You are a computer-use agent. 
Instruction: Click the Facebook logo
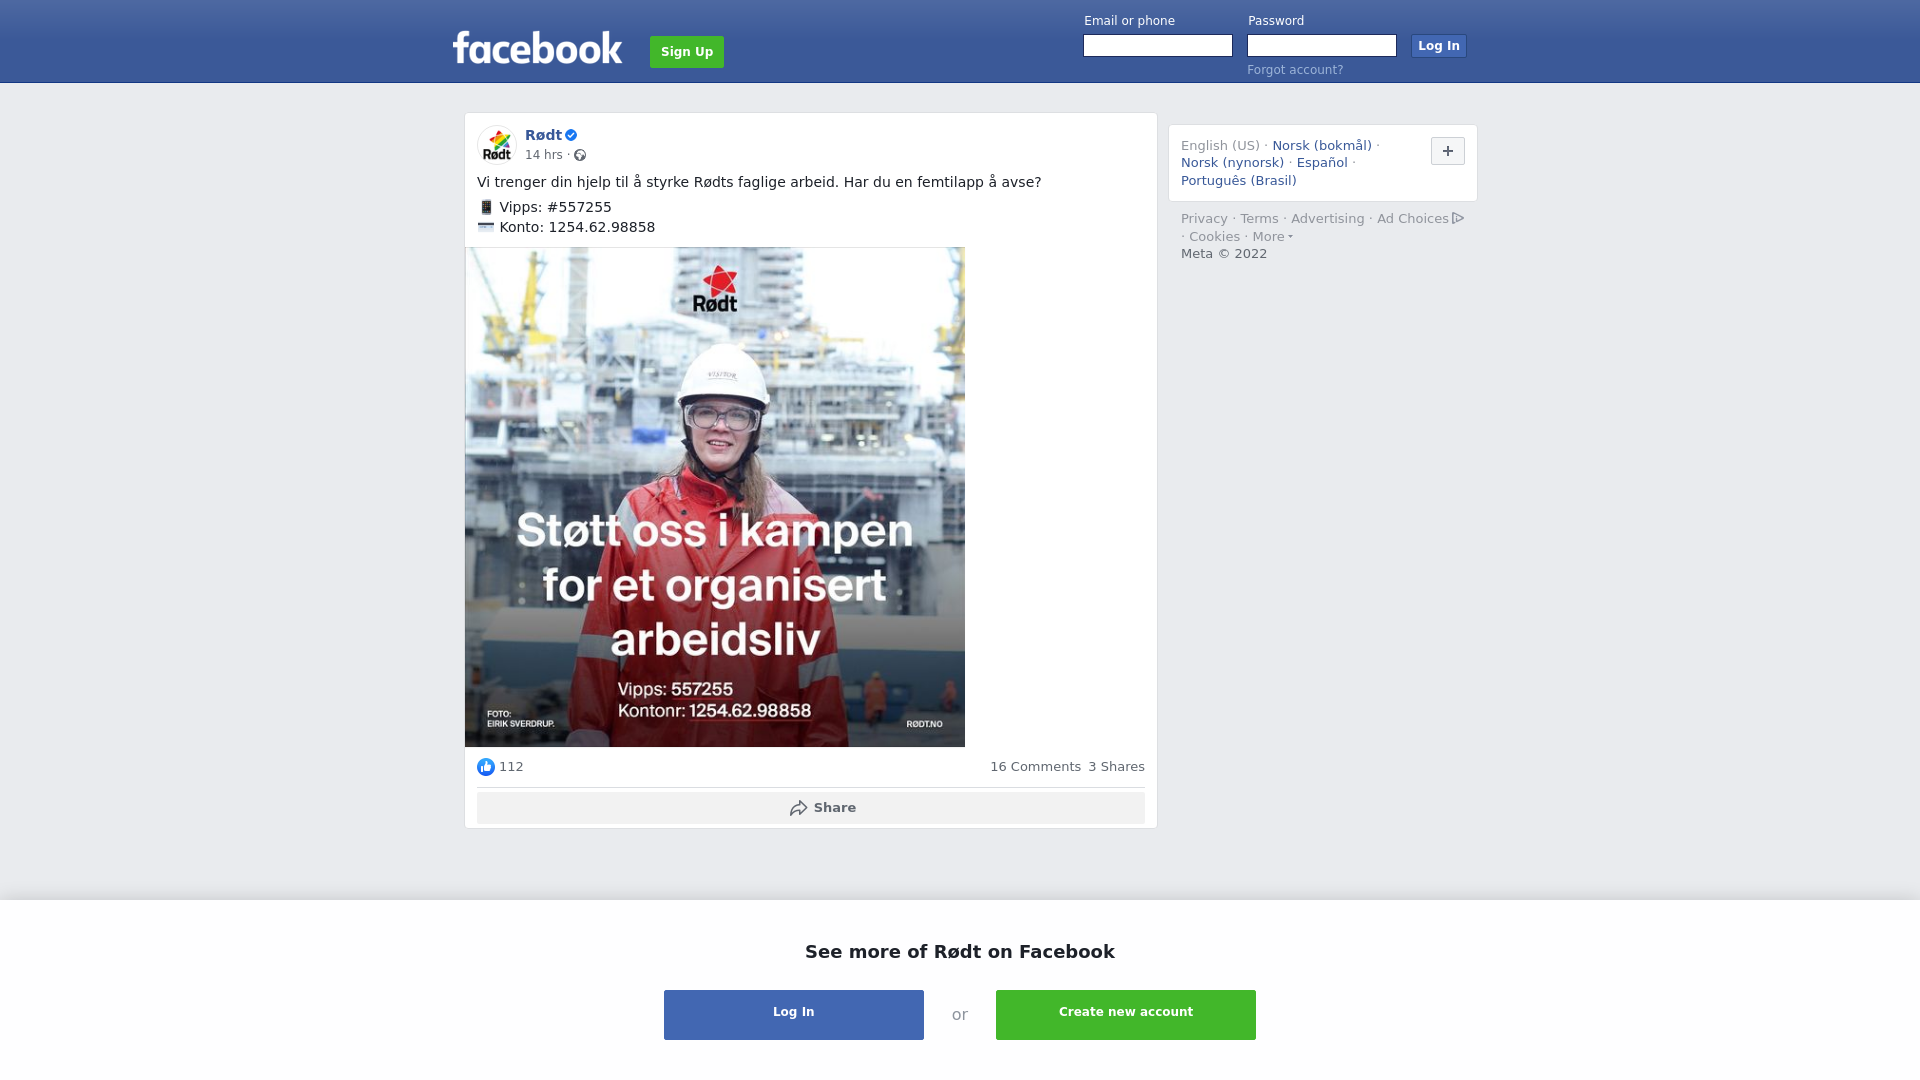pyautogui.click(x=537, y=48)
